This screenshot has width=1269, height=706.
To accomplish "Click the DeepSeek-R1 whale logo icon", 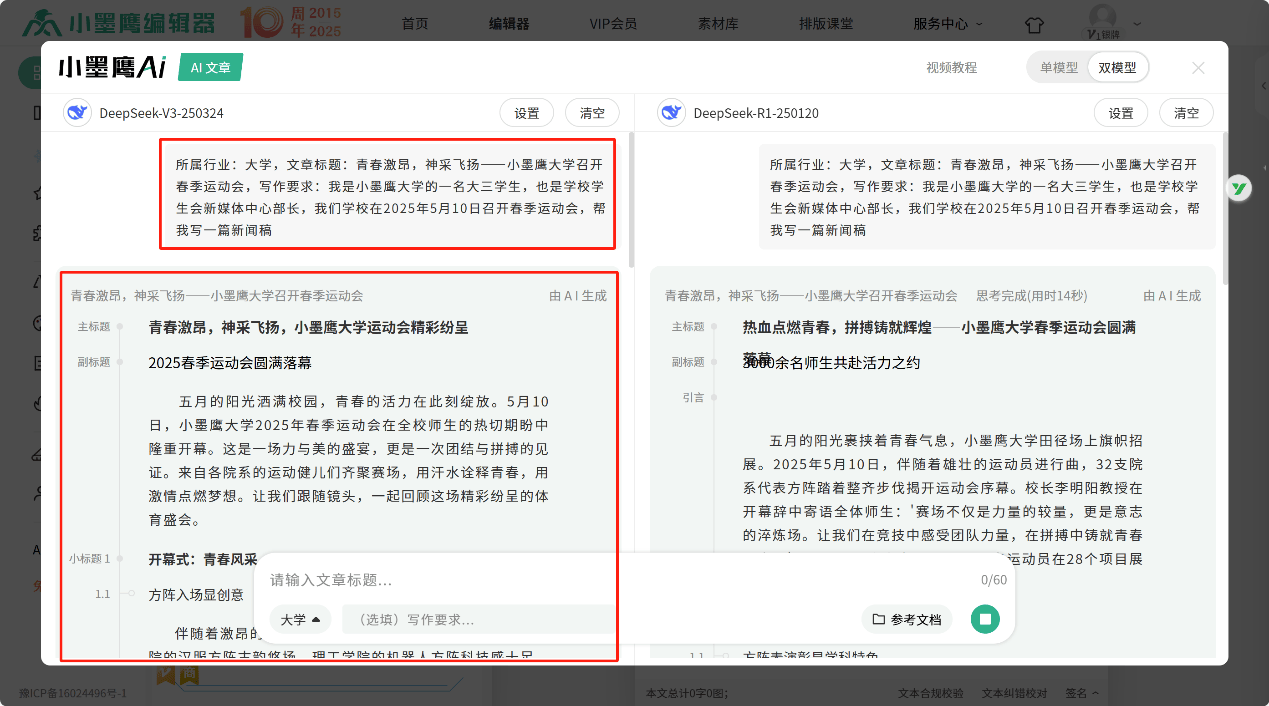I will click(x=671, y=113).
